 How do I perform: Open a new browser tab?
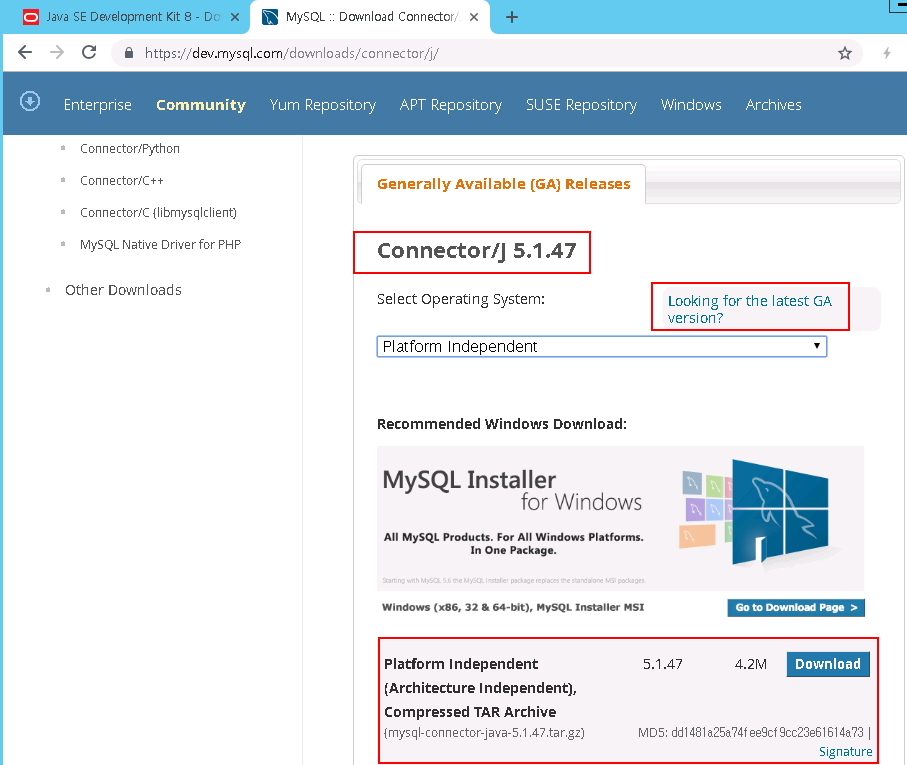[512, 17]
